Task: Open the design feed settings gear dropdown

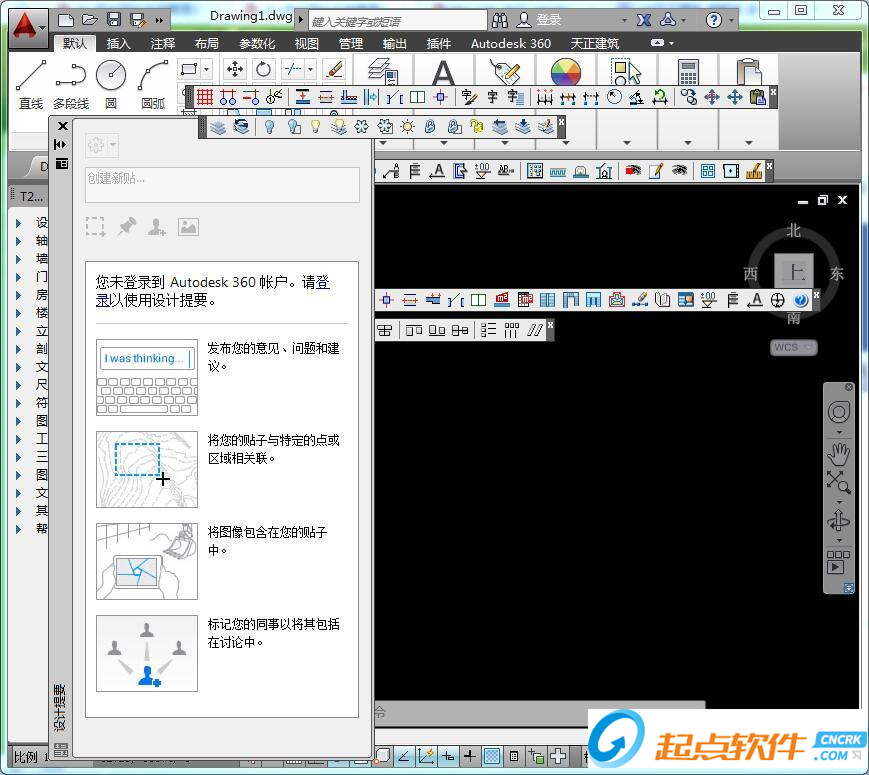Action: coord(101,145)
